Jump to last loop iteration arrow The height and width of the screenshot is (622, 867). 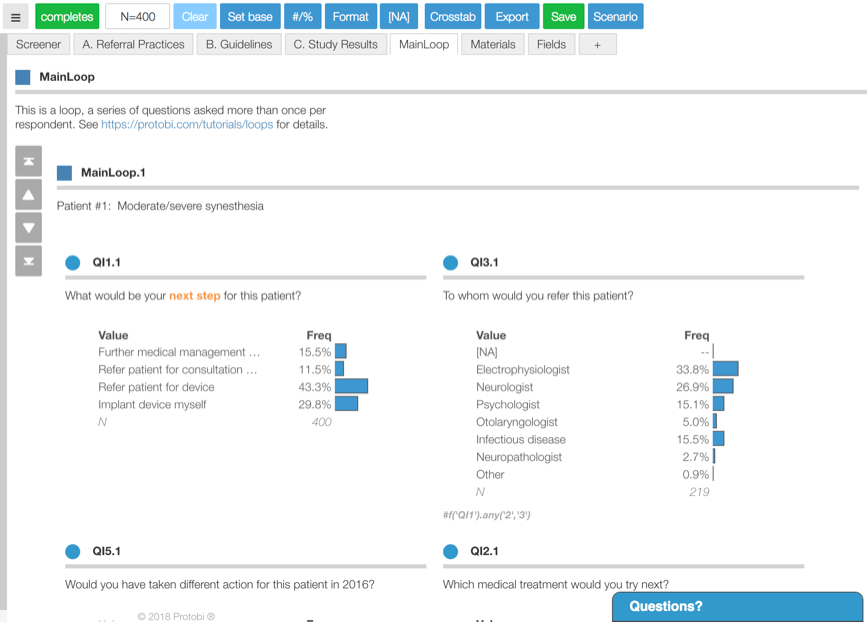point(28,260)
